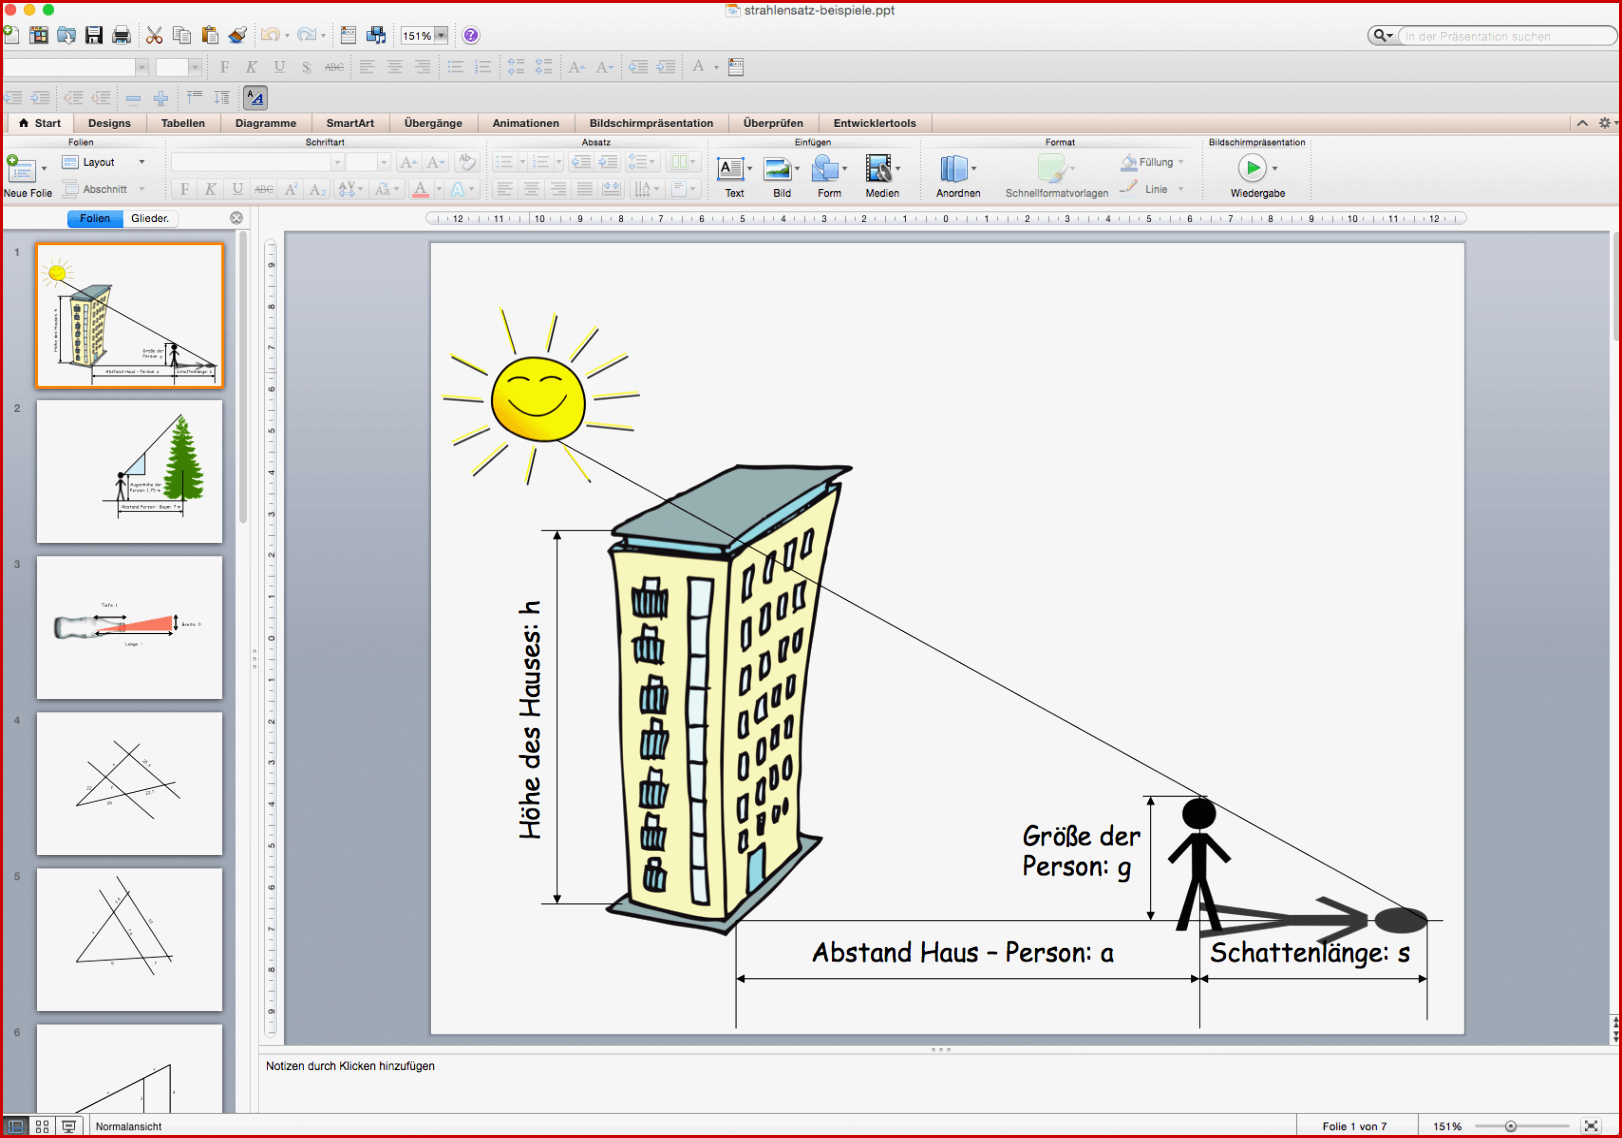This screenshot has height=1138, width=1622.
Task: Switch to presenter view icon in status bar
Action: 68,1126
